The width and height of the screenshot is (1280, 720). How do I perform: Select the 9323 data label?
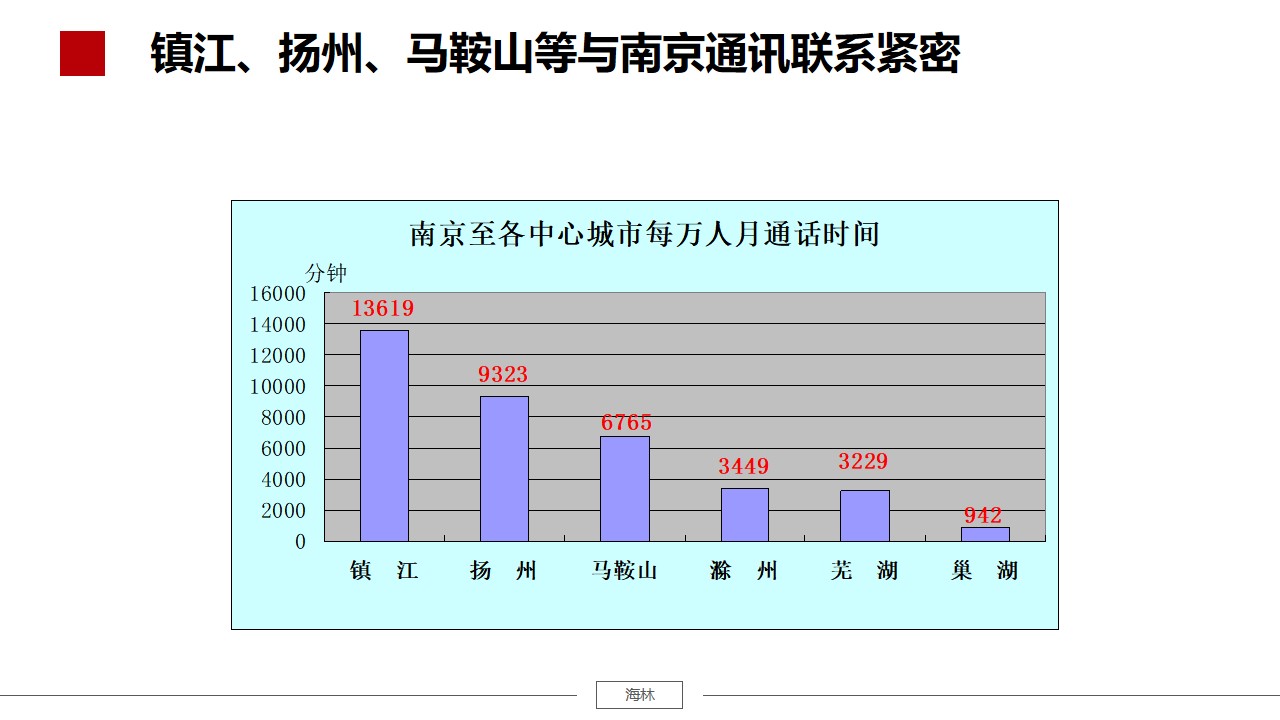(x=503, y=375)
